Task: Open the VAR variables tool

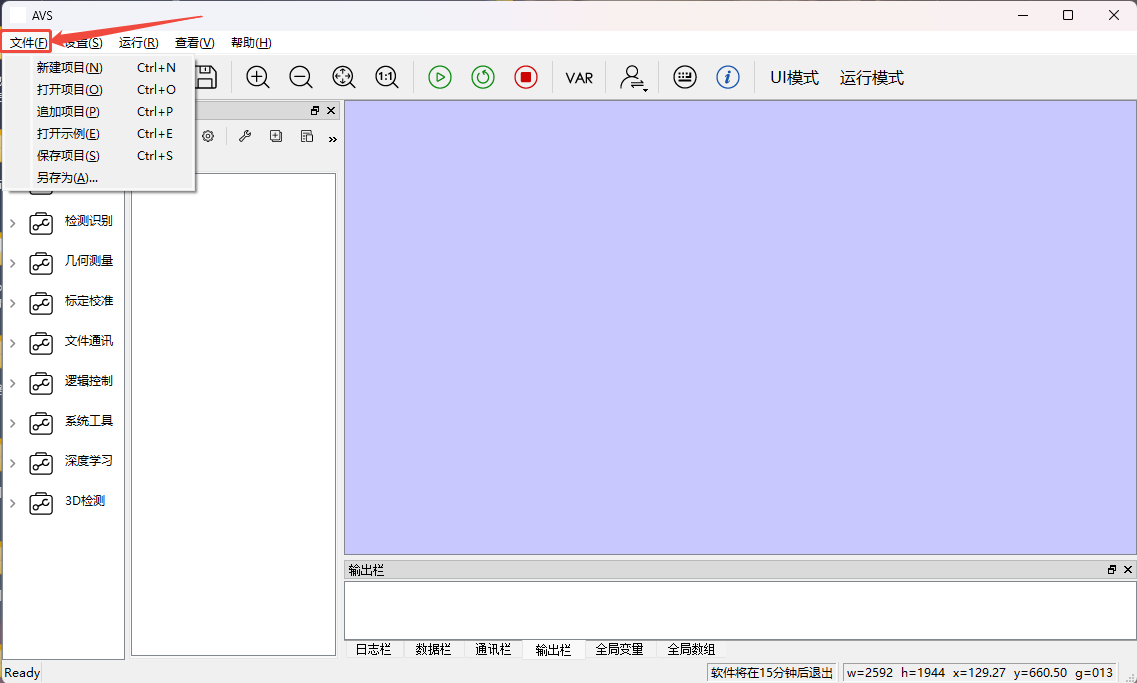Action: (579, 78)
